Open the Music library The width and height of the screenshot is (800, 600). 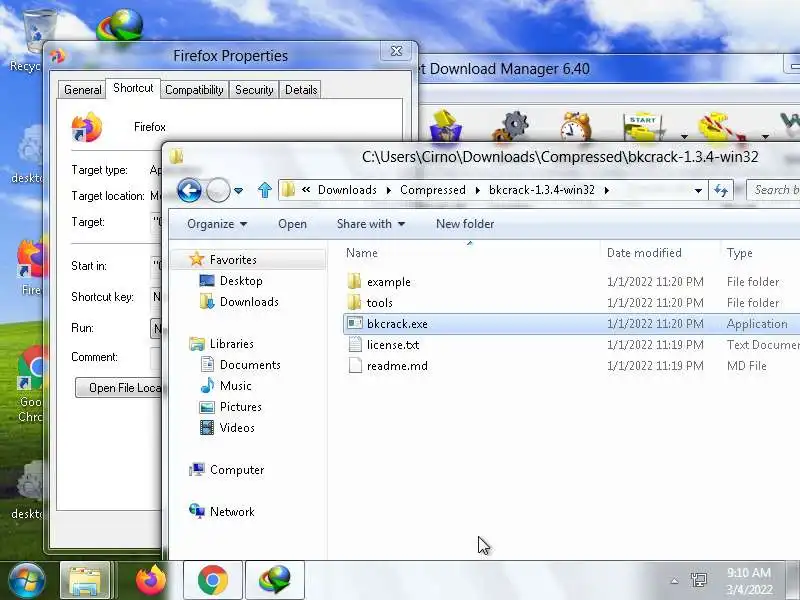click(225, 386)
